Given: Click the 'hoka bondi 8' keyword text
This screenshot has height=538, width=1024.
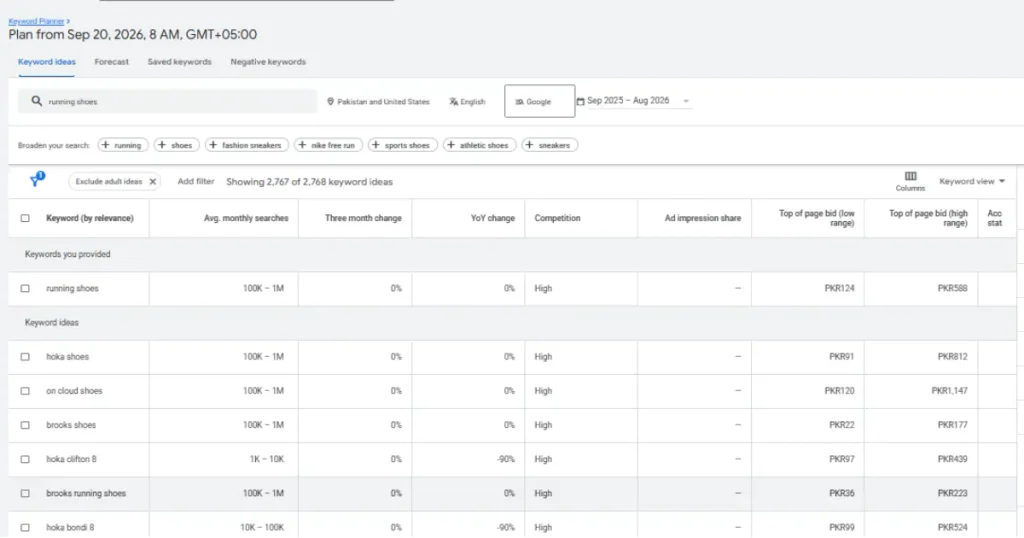Looking at the screenshot, I should [70, 527].
